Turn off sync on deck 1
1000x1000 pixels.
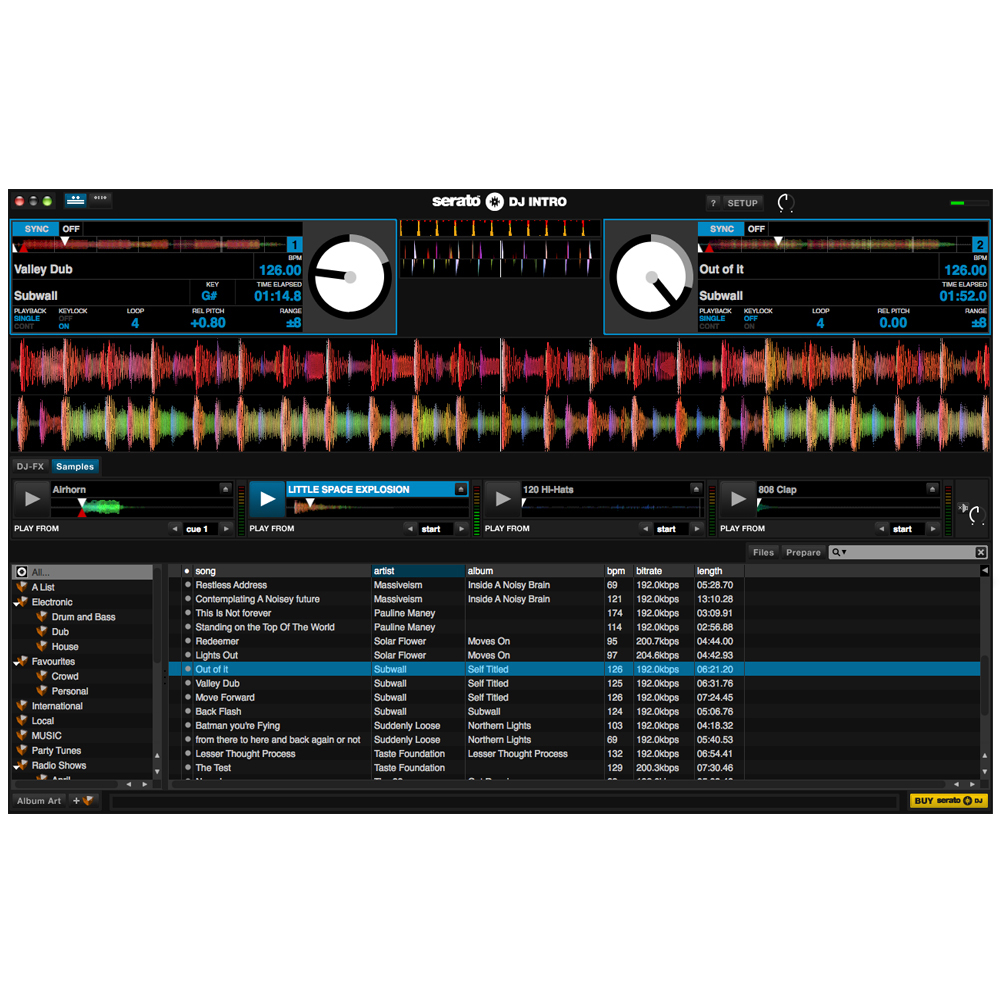click(71, 228)
